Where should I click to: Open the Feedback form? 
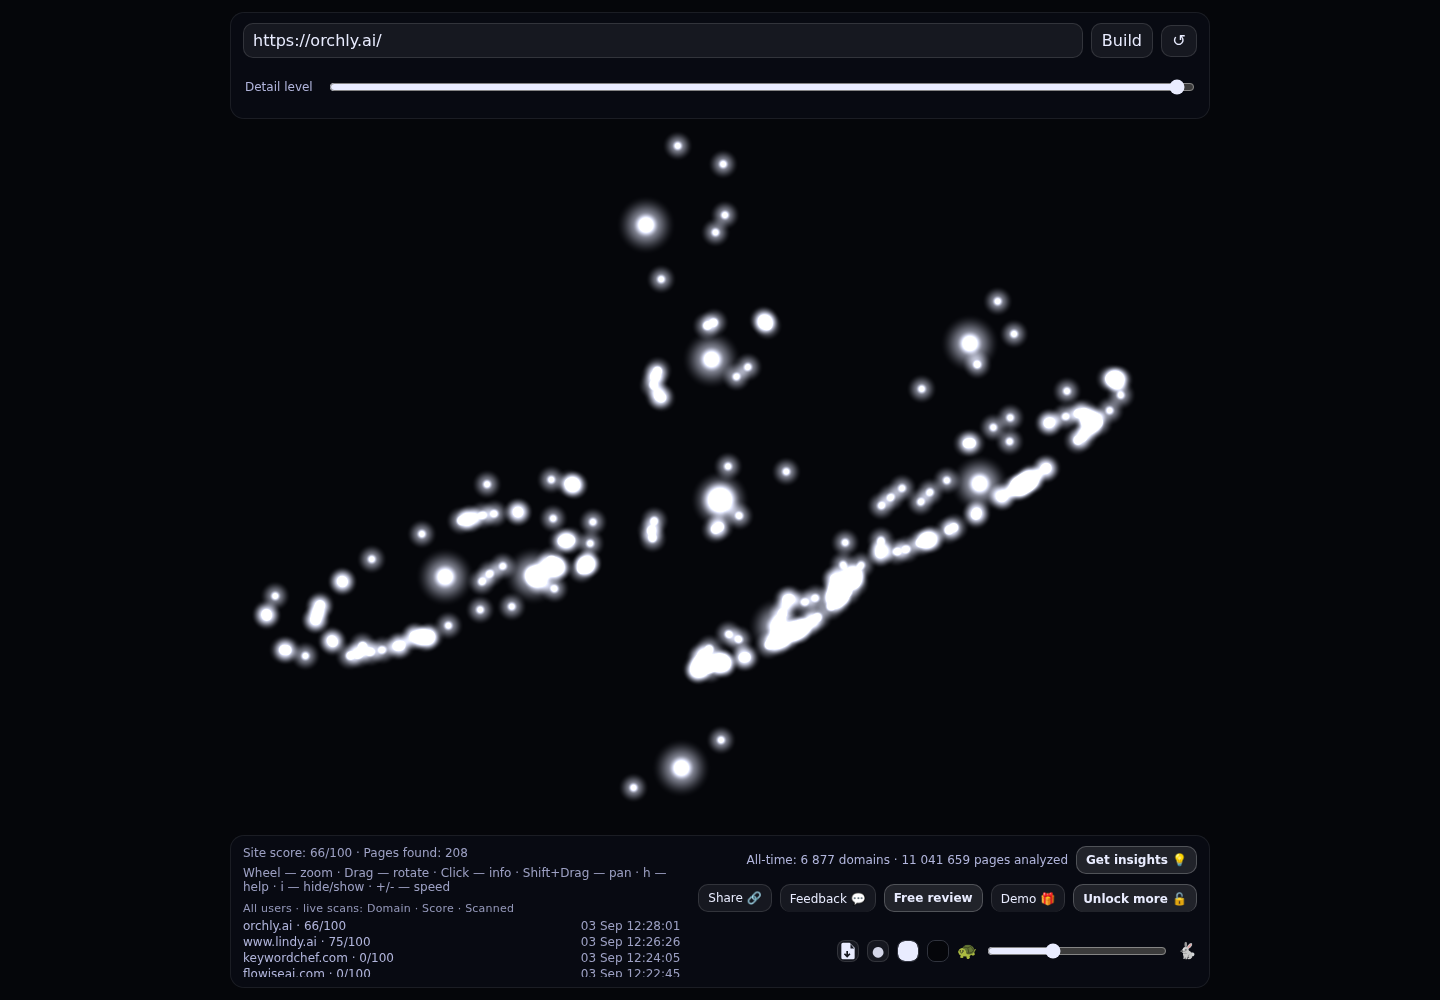tap(828, 898)
